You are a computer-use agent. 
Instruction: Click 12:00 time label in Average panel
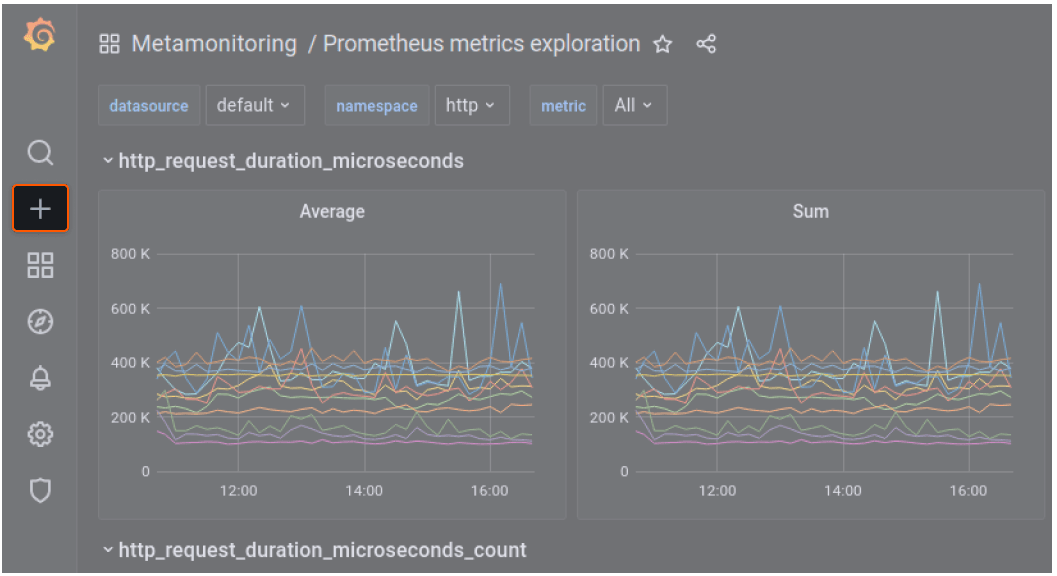pyautogui.click(x=239, y=491)
